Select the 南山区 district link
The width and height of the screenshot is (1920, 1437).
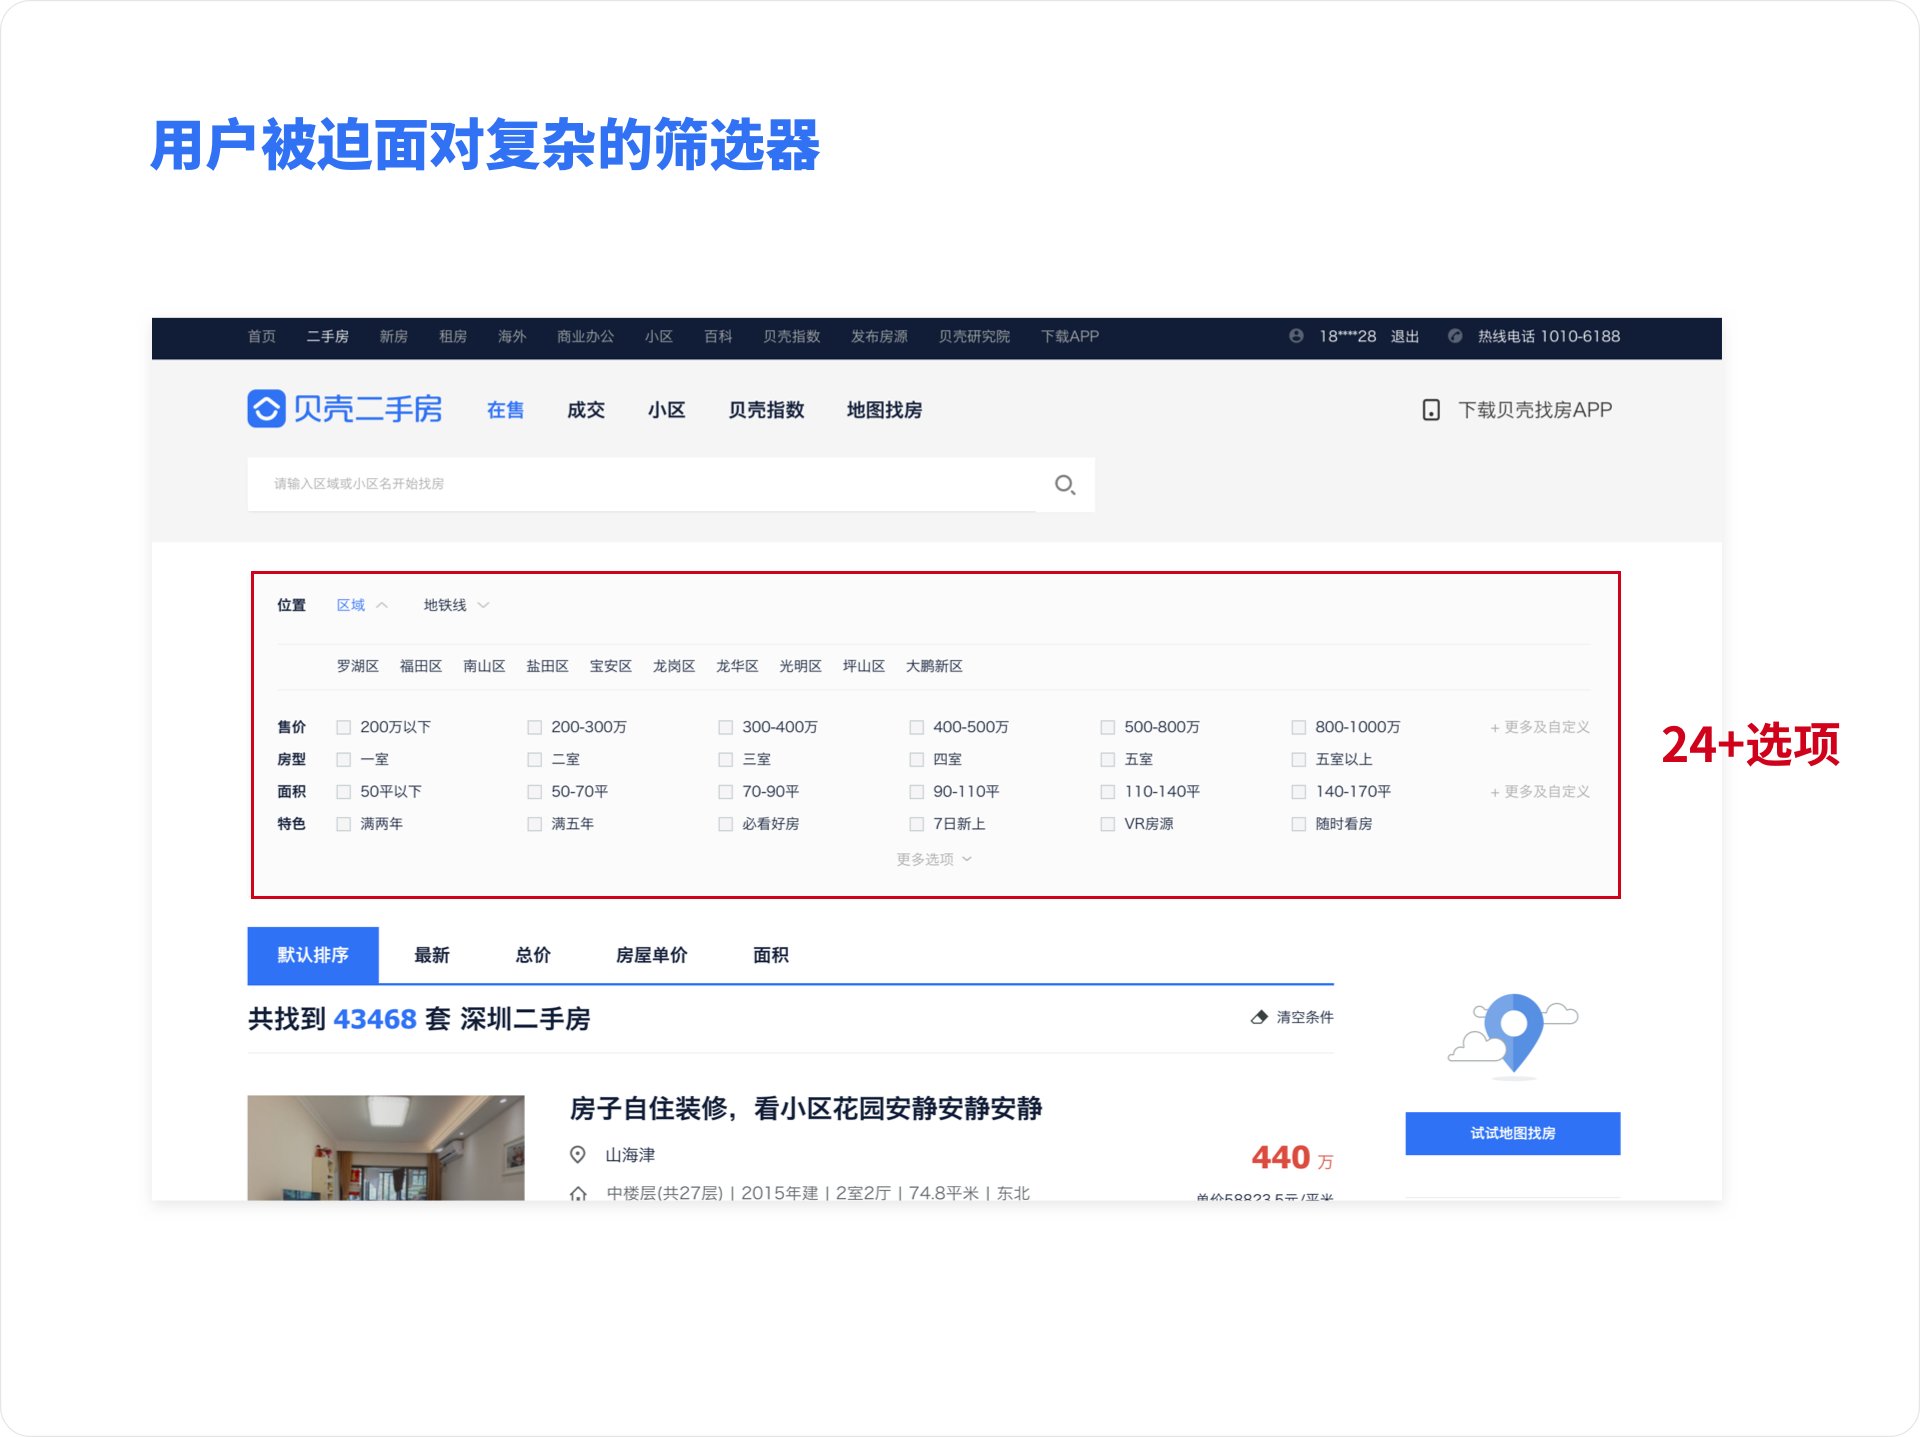click(x=484, y=666)
